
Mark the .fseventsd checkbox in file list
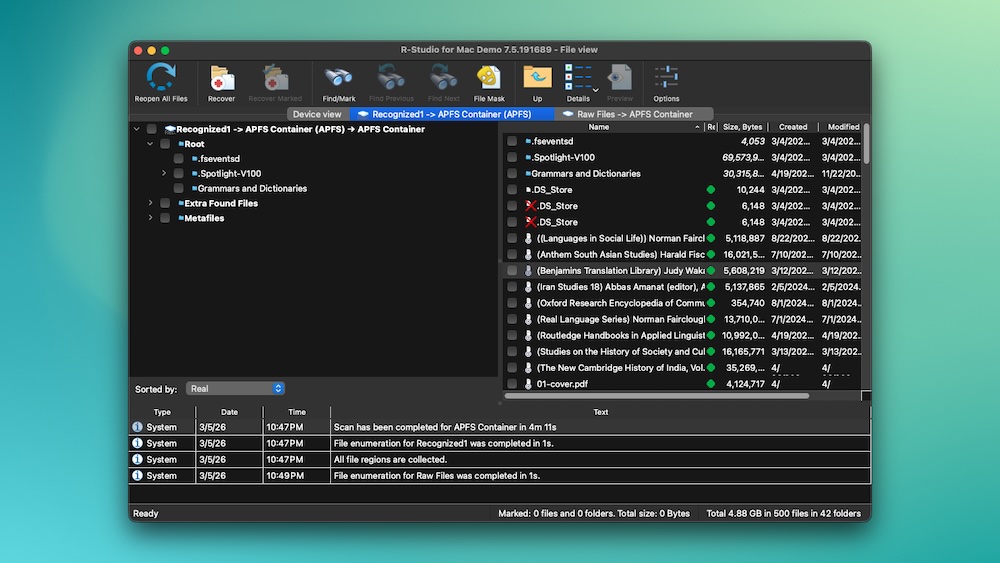click(x=512, y=141)
